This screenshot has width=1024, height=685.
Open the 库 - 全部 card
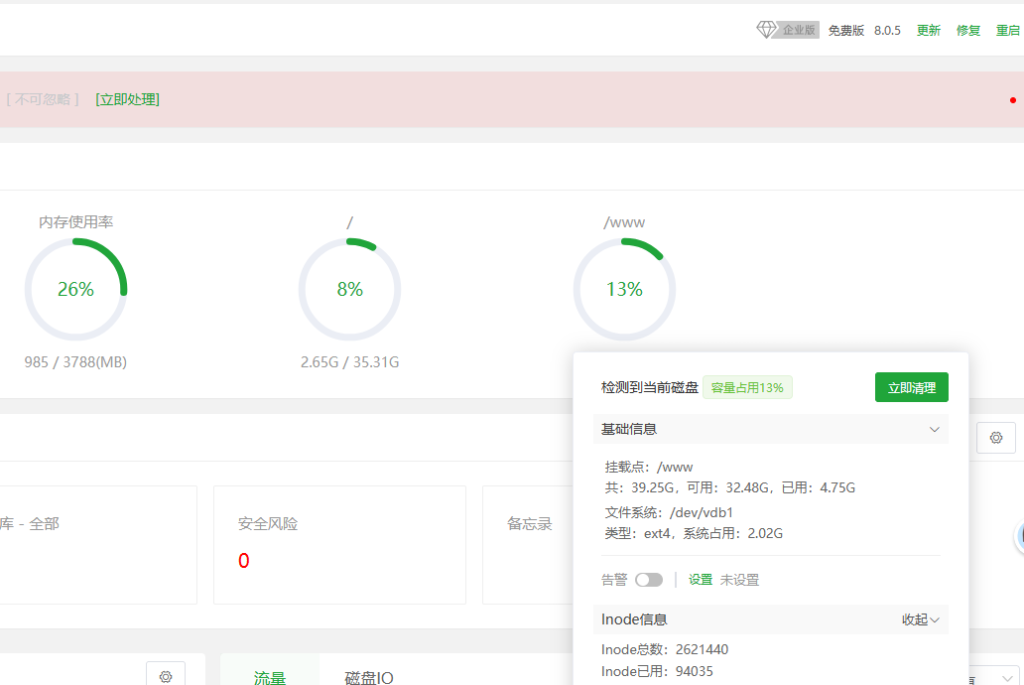pyautogui.click(x=98, y=545)
